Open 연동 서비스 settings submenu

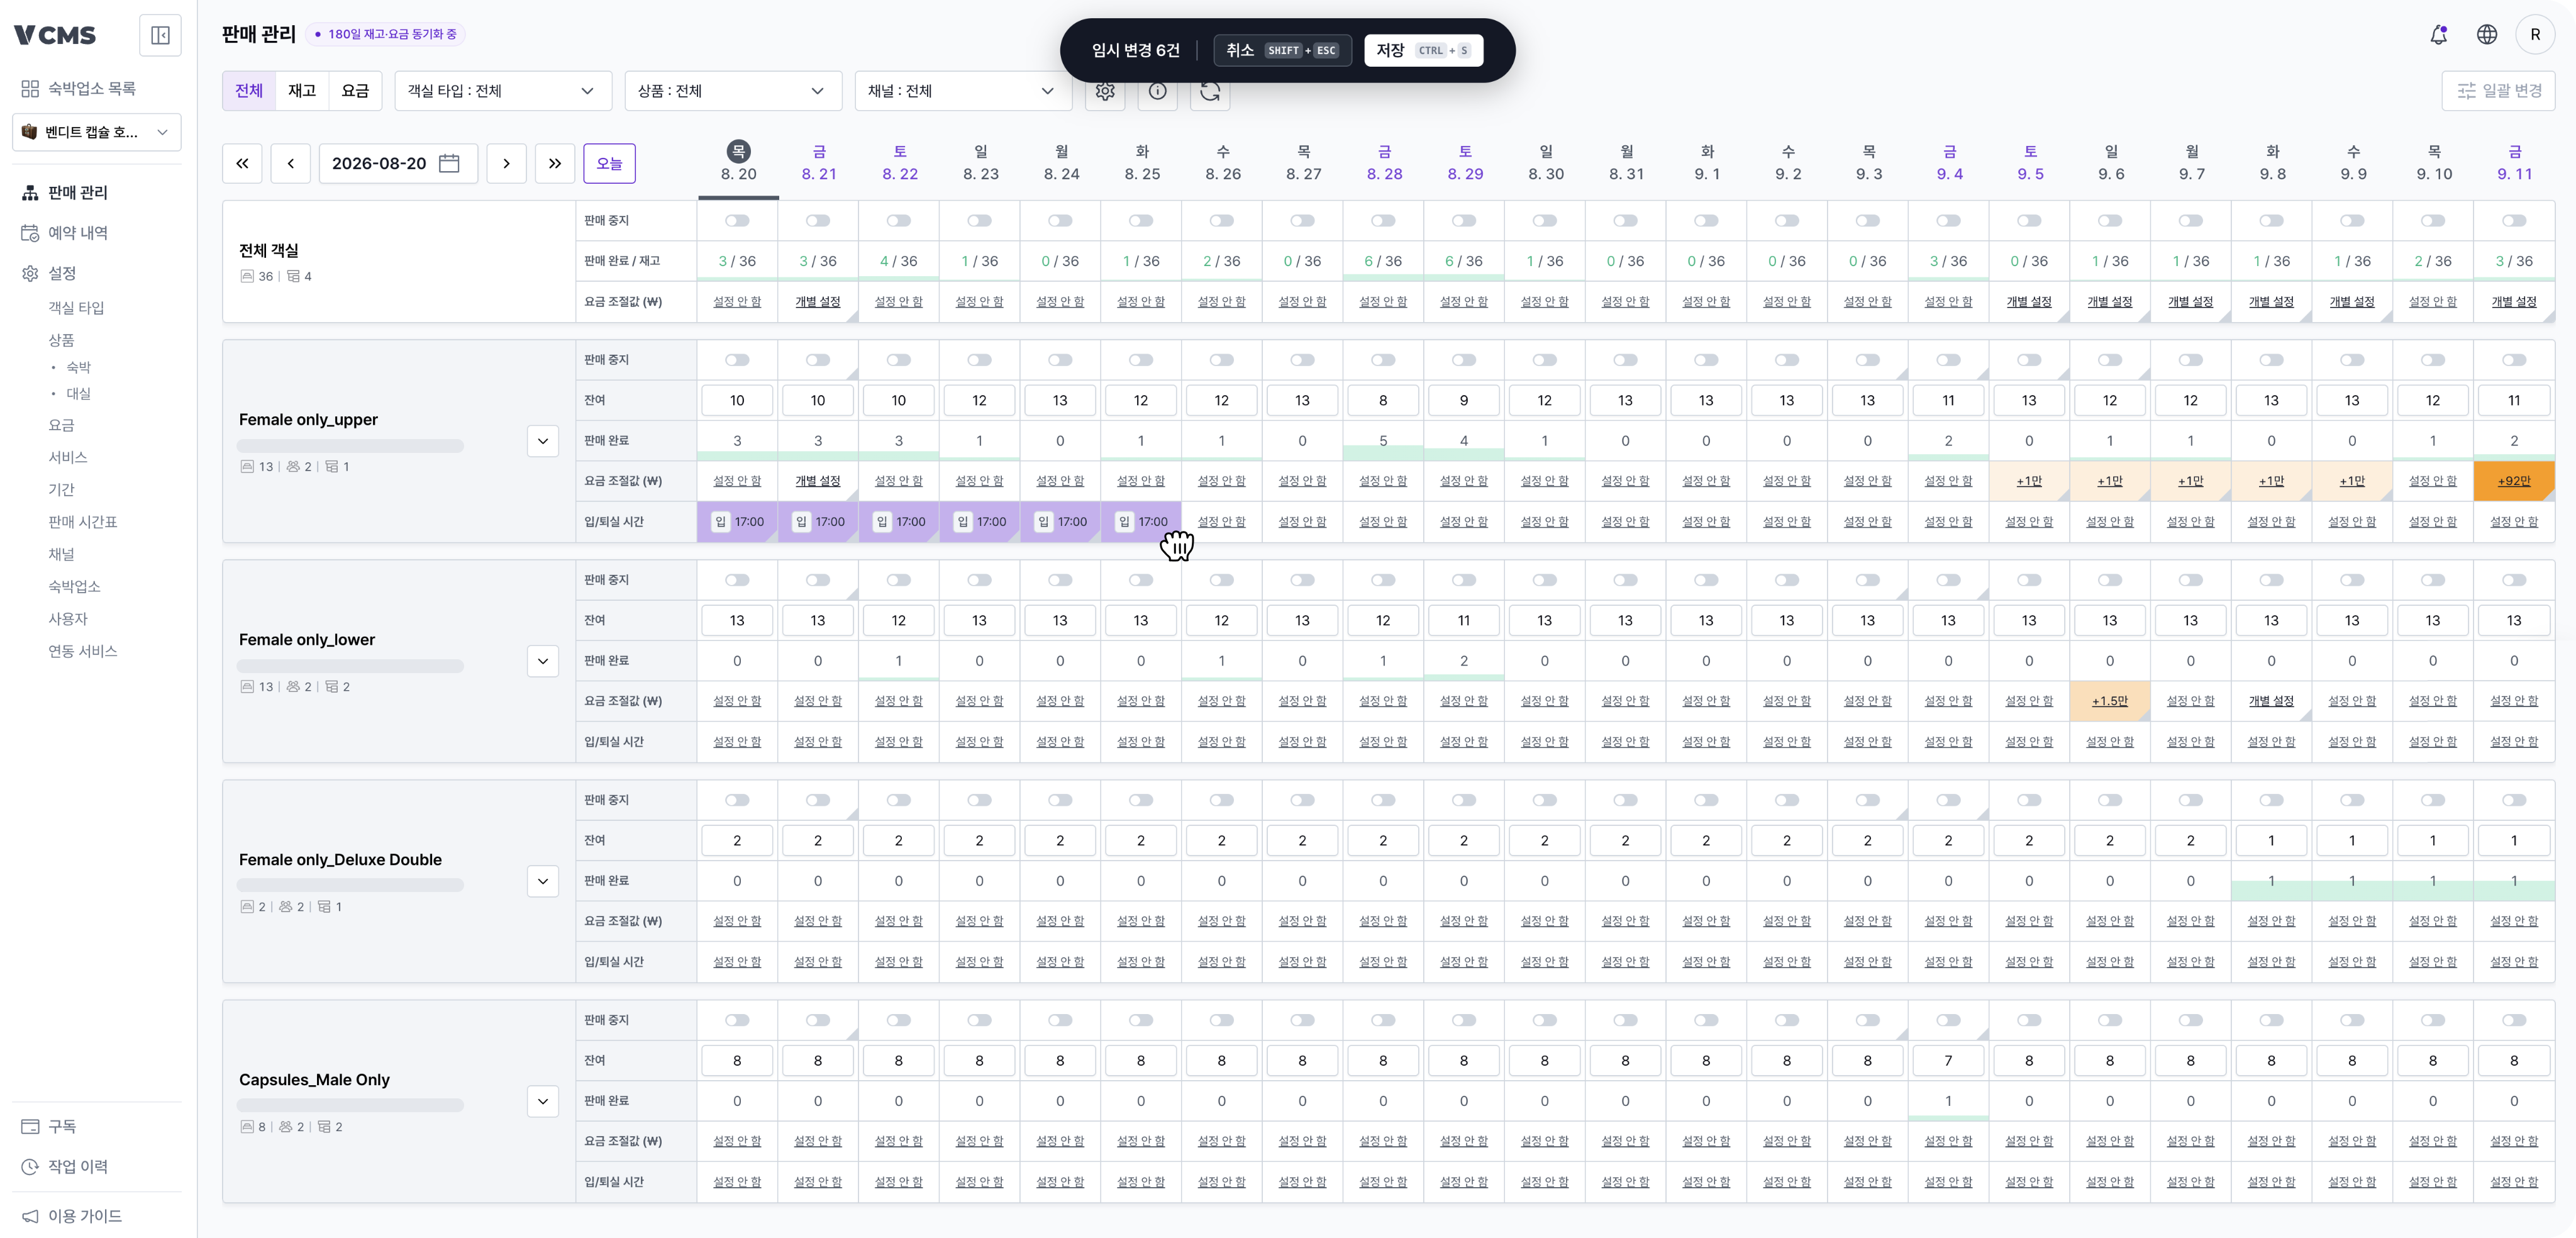point(83,651)
